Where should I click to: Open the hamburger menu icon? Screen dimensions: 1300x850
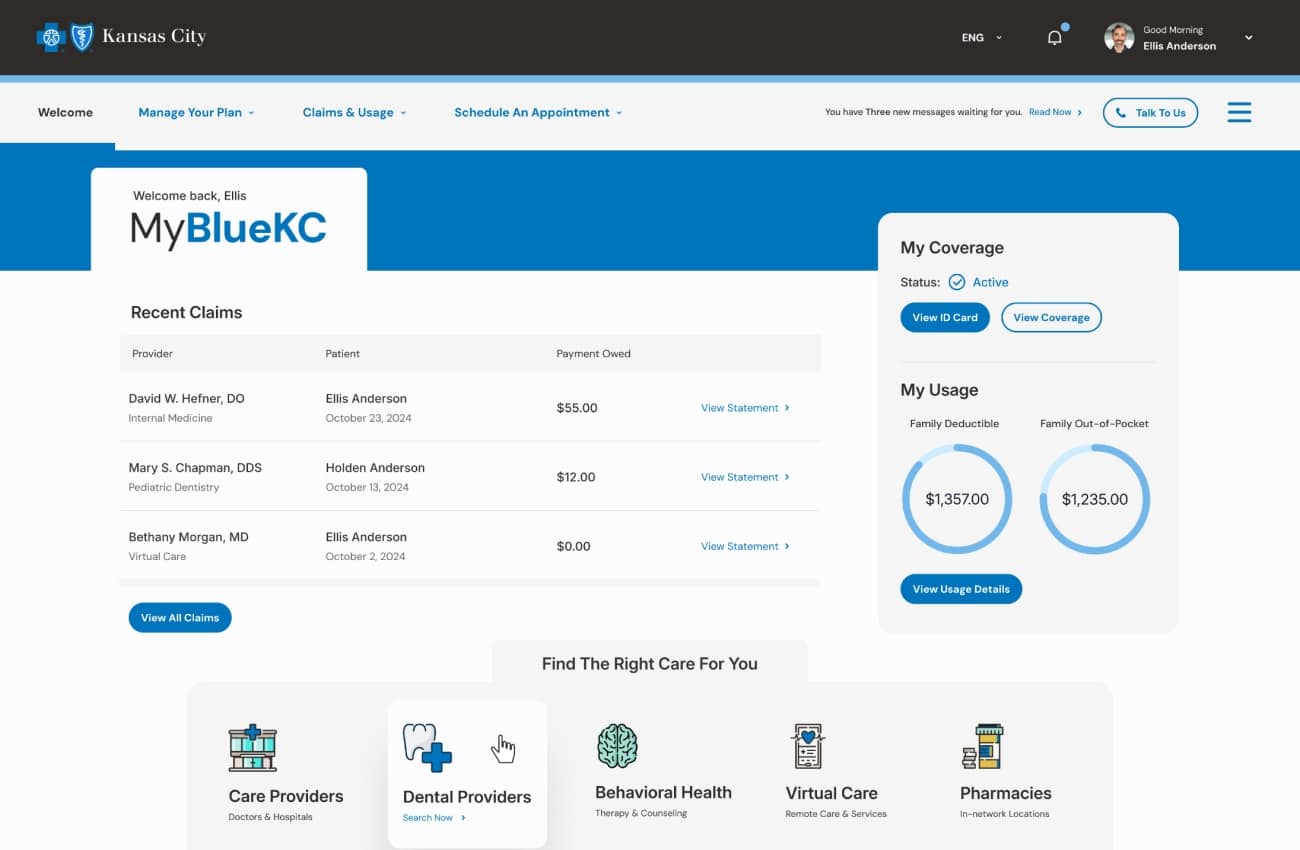coord(1239,112)
